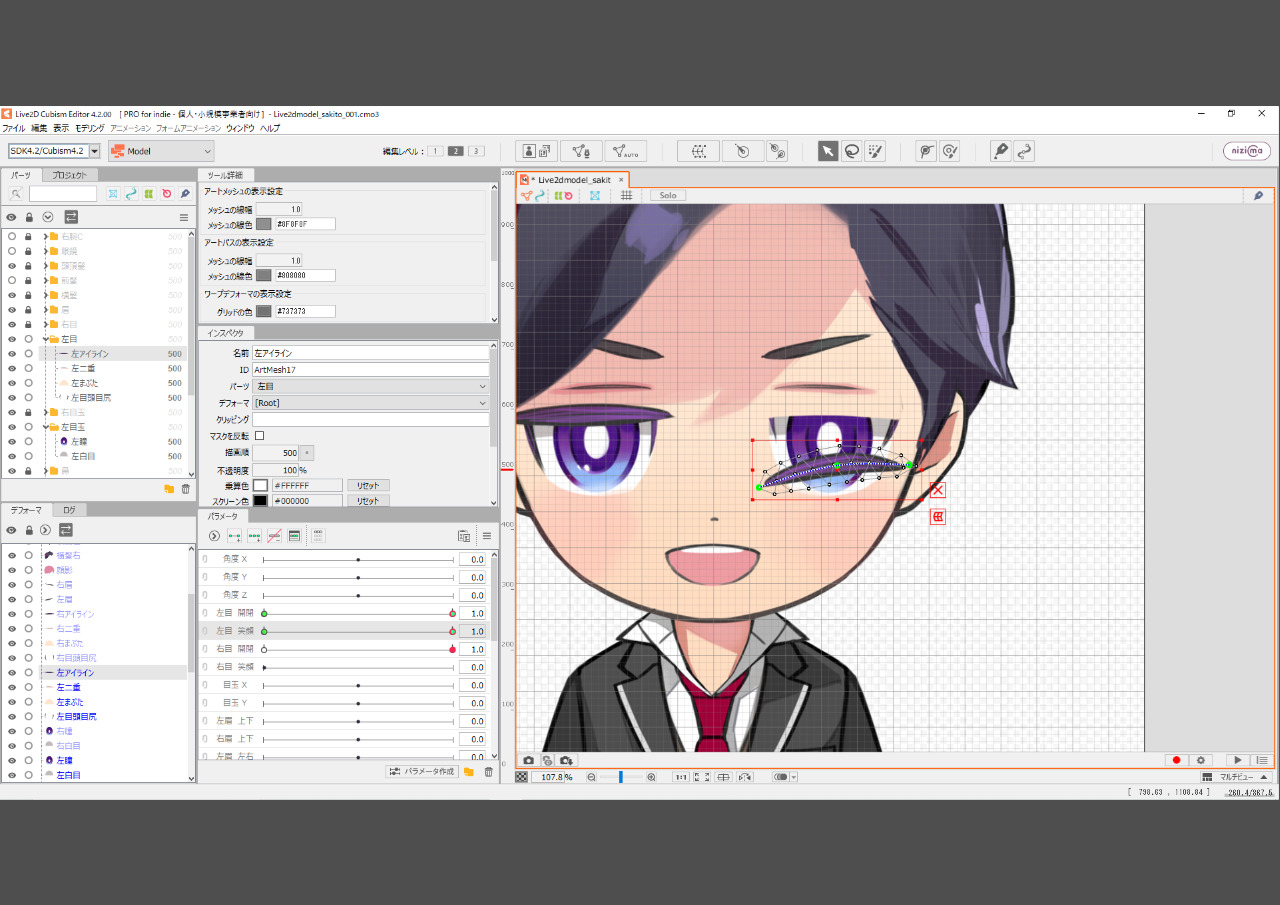Viewport: 1280px width, 905px height.
Task: Select the Create rotation deformer tool
Action: click(743, 151)
